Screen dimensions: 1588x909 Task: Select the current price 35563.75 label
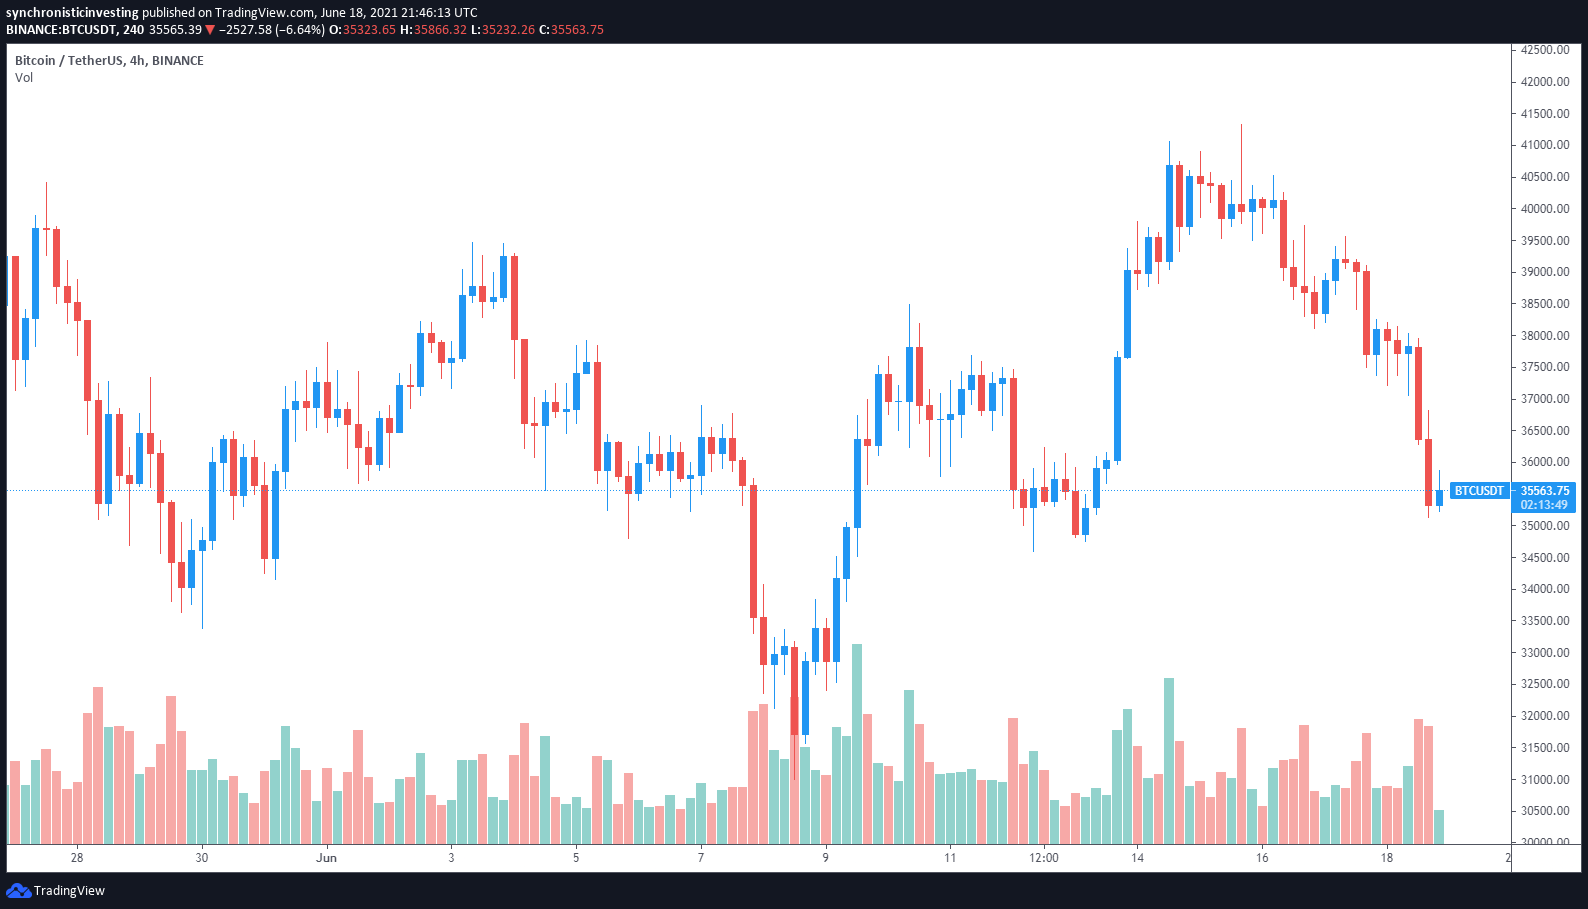click(x=1545, y=491)
